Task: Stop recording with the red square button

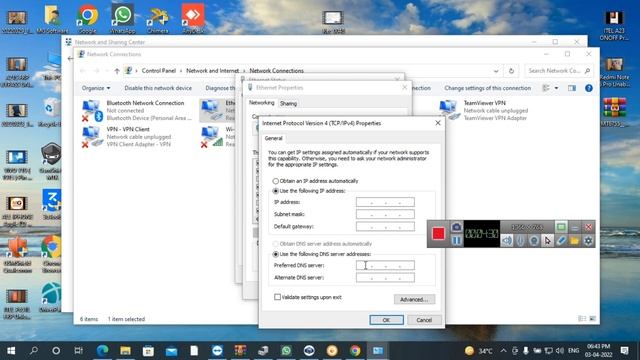Action: (438, 233)
